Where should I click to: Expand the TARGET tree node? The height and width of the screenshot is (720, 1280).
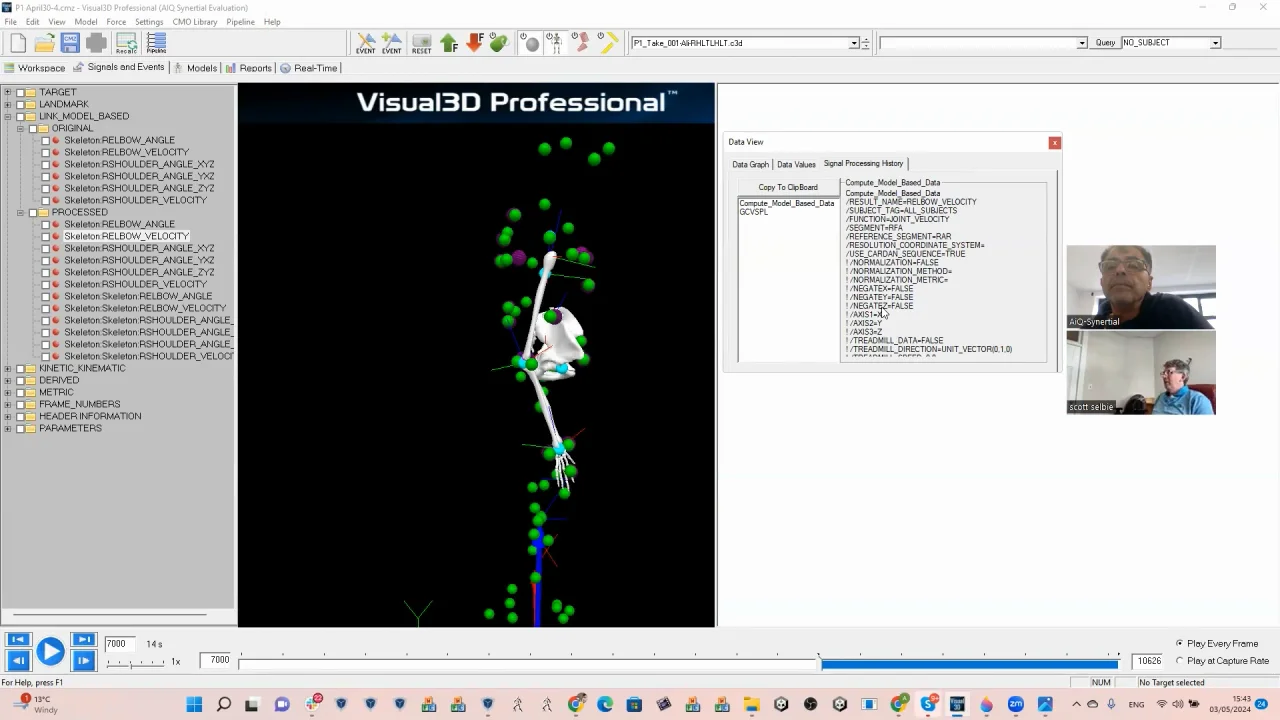point(8,92)
